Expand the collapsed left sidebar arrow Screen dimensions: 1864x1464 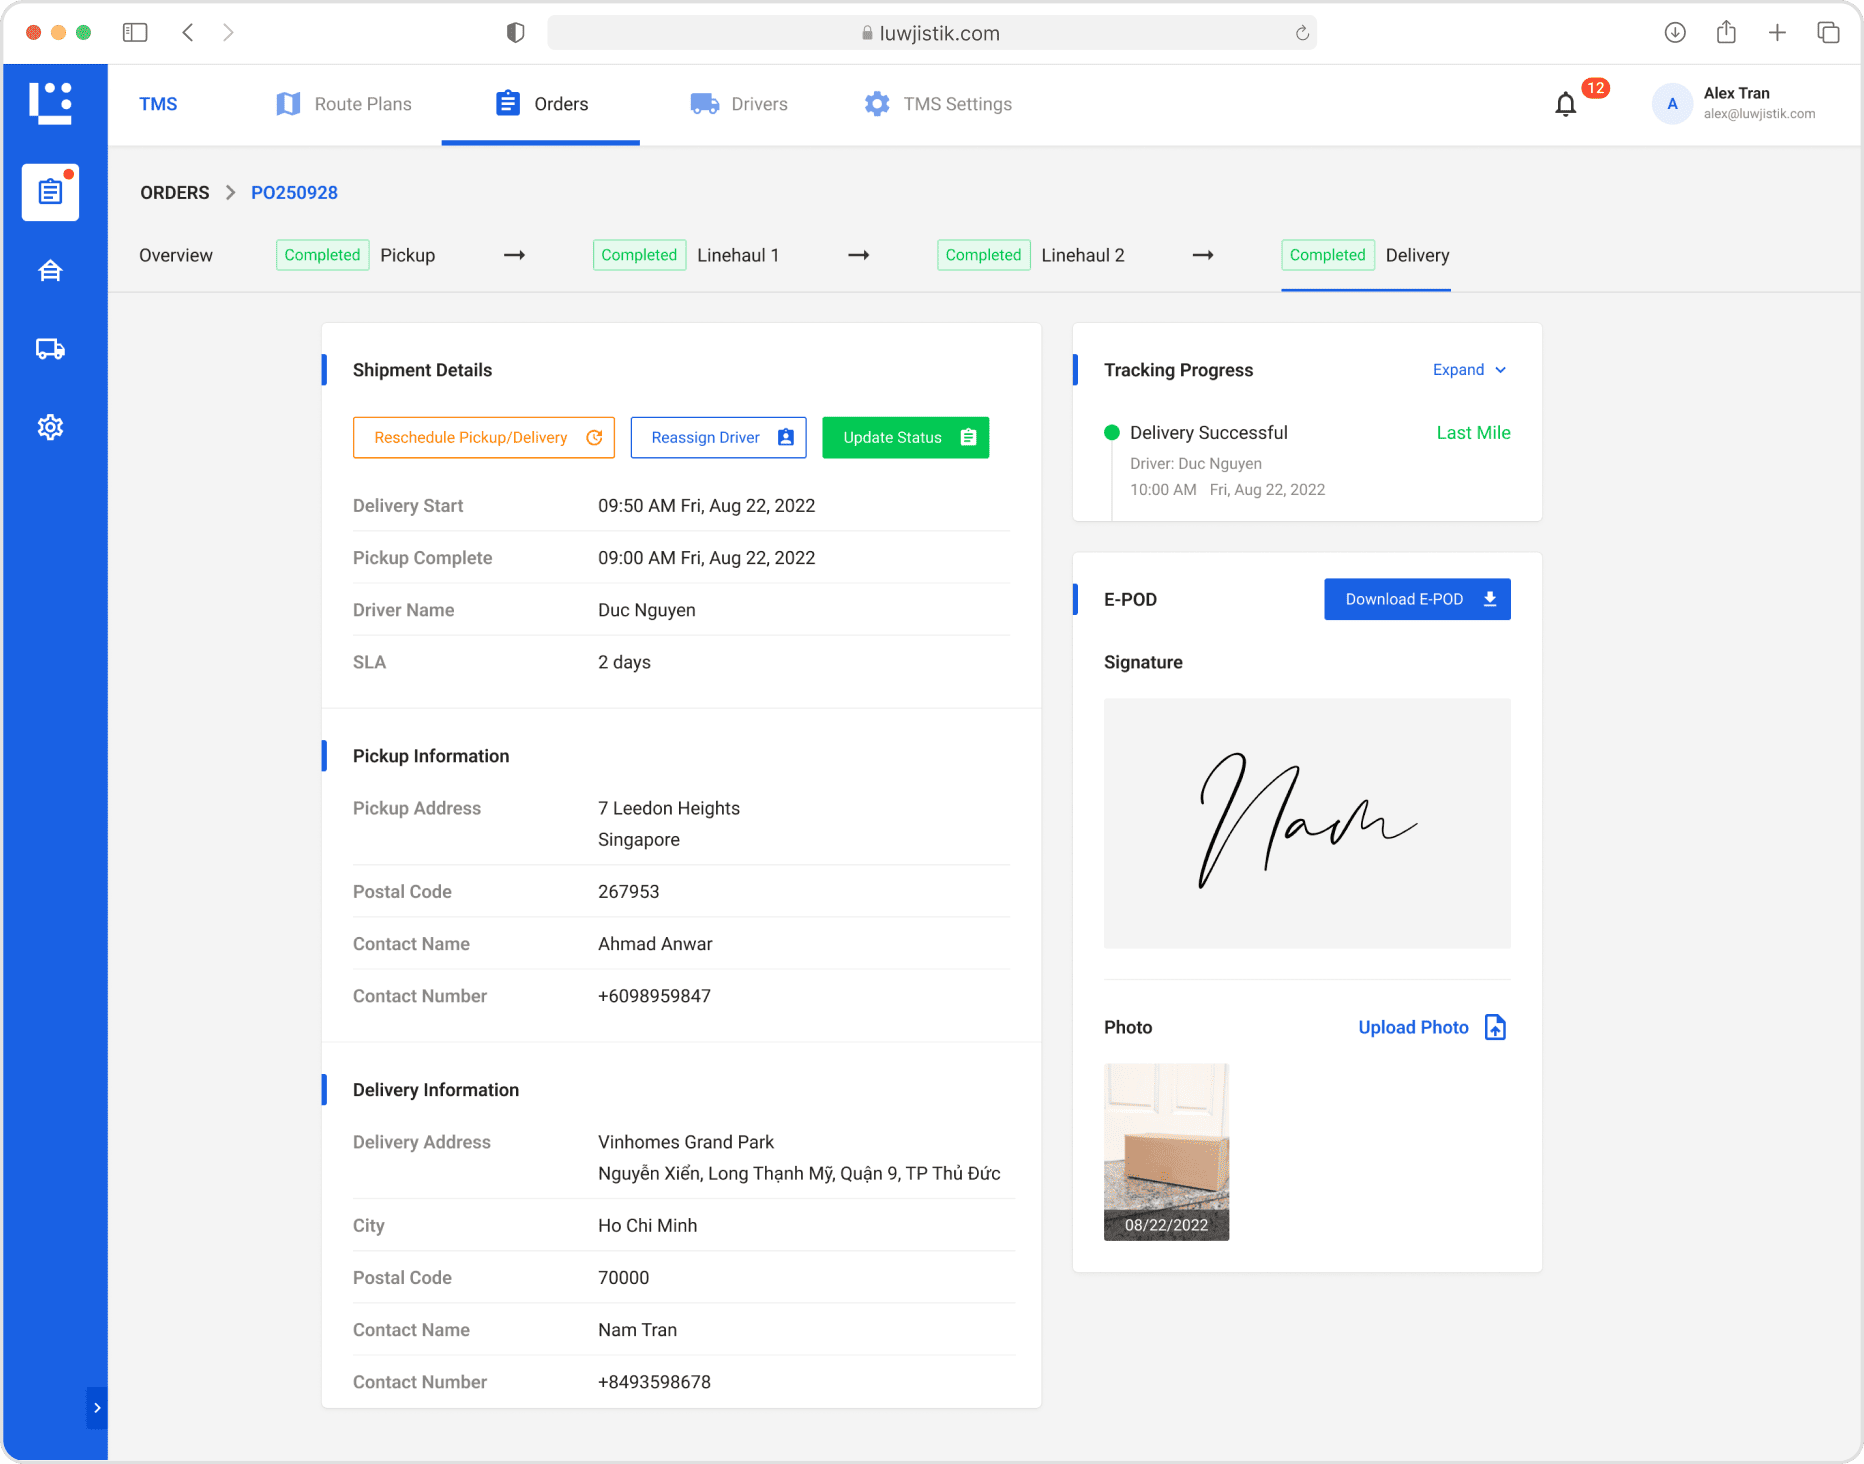pyautogui.click(x=97, y=1407)
